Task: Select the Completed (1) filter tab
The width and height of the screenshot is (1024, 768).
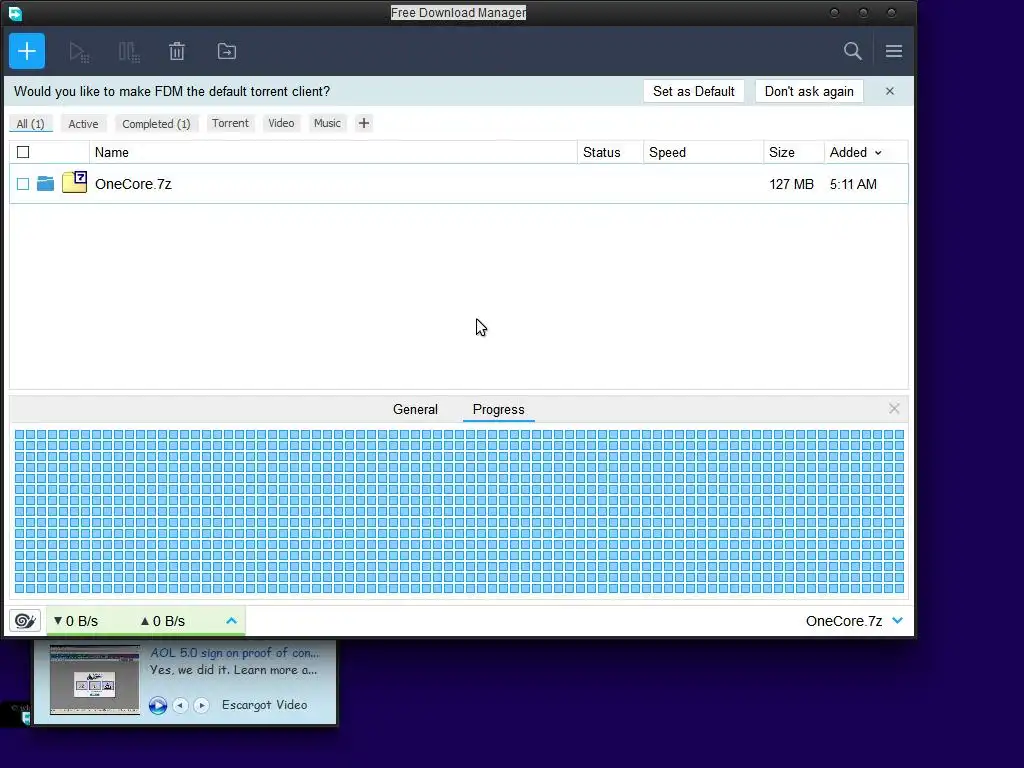Action: click(156, 123)
